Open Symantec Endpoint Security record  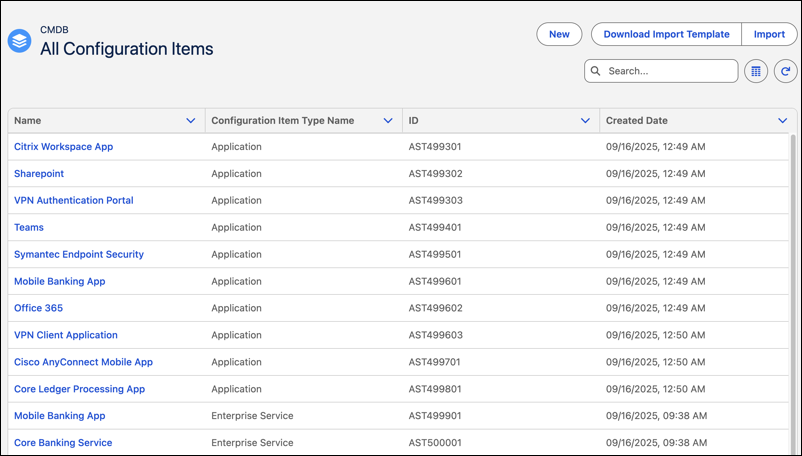pyautogui.click(x=79, y=255)
